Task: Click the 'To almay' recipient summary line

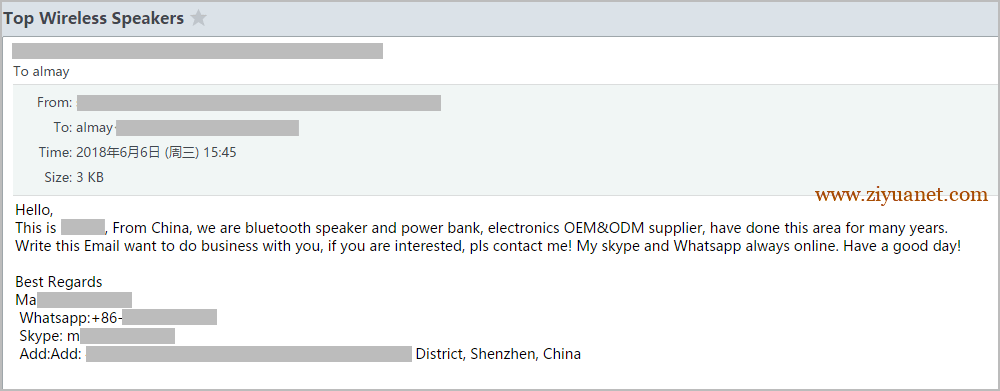Action: [x=41, y=71]
